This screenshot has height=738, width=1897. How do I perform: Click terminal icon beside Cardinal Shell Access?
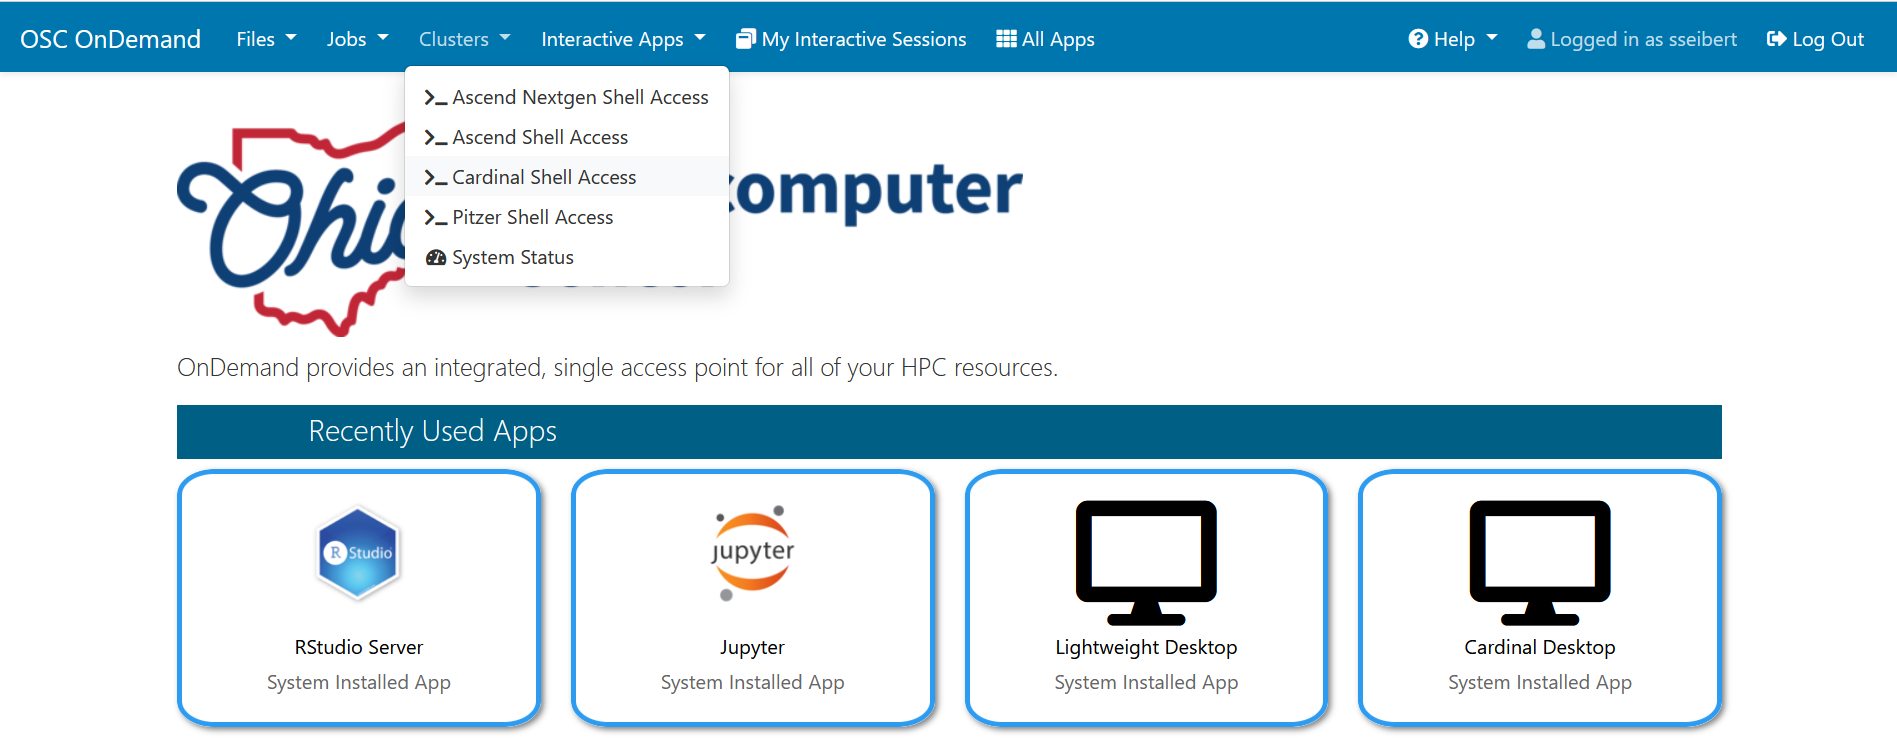click(435, 177)
